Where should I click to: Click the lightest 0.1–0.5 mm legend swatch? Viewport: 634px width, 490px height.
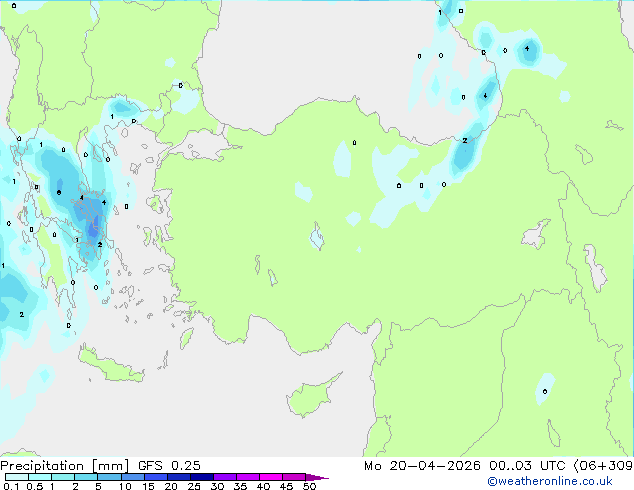tap(17, 477)
